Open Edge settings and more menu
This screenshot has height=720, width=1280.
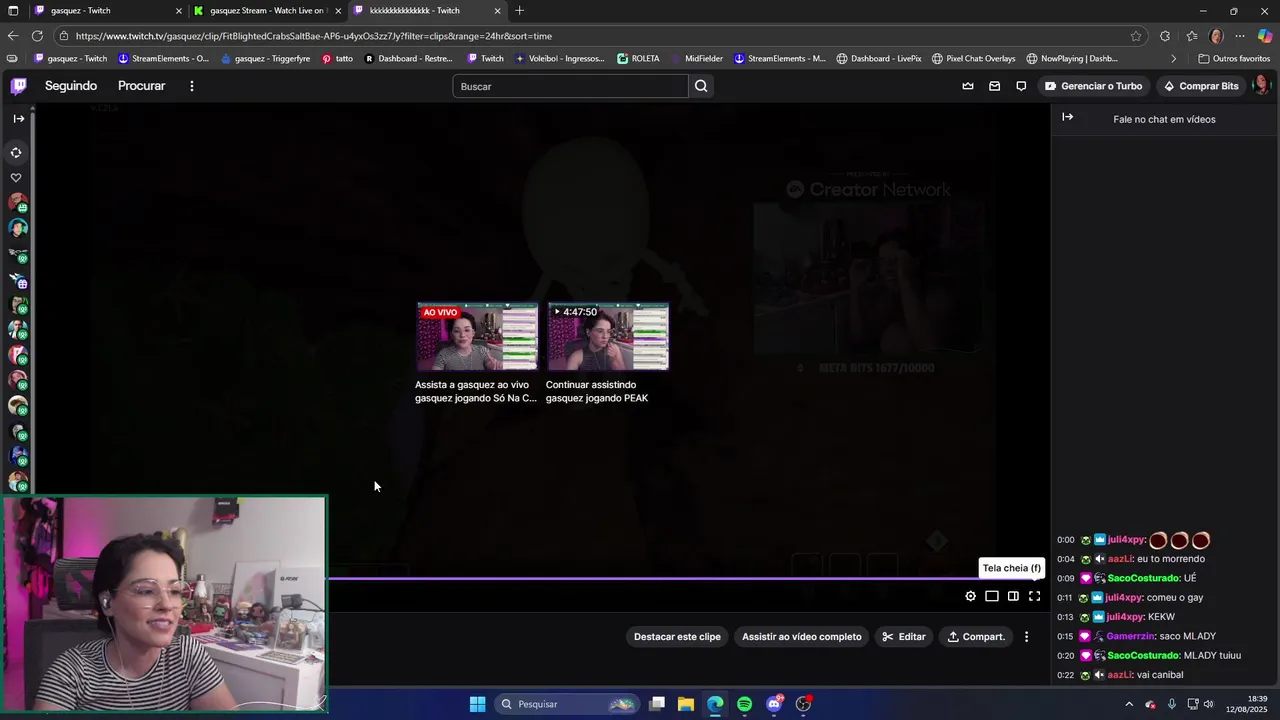click(1240, 36)
